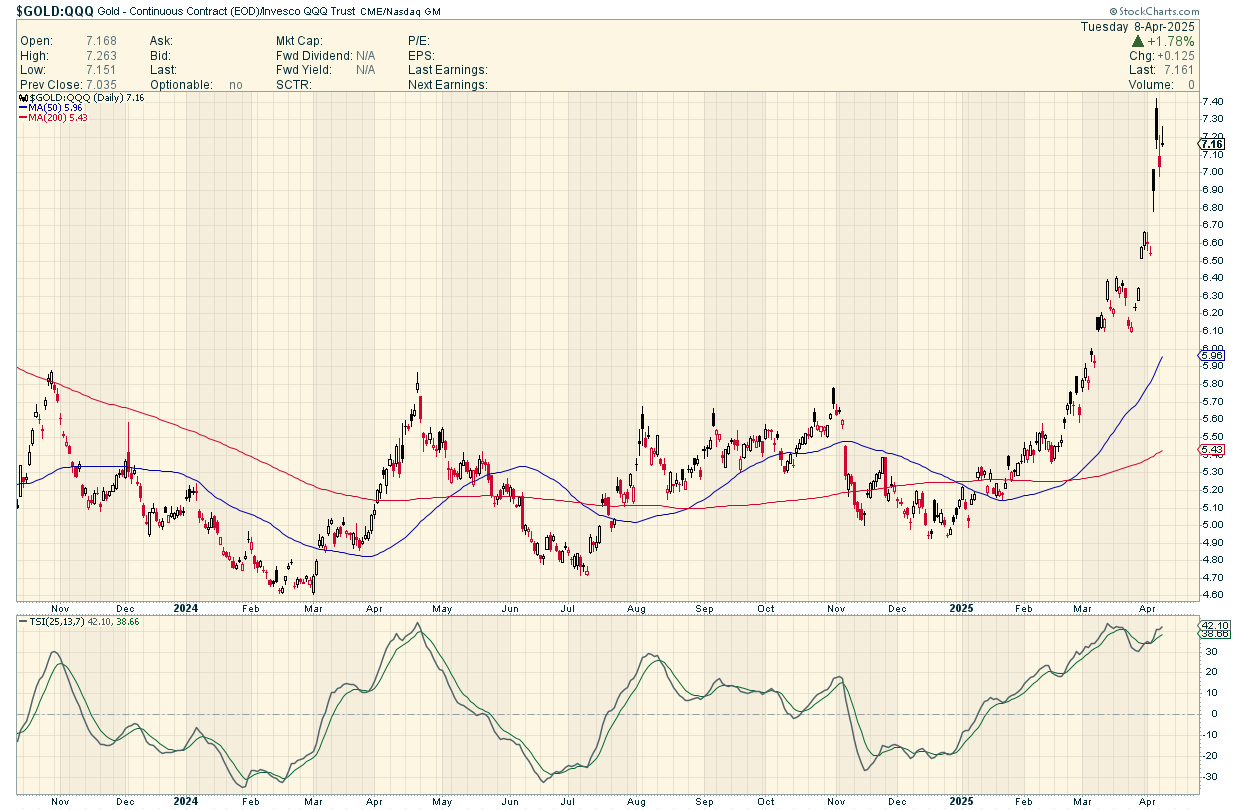
Task: Click the 4.90 price axis label
Action: pyautogui.click(x=1212, y=541)
